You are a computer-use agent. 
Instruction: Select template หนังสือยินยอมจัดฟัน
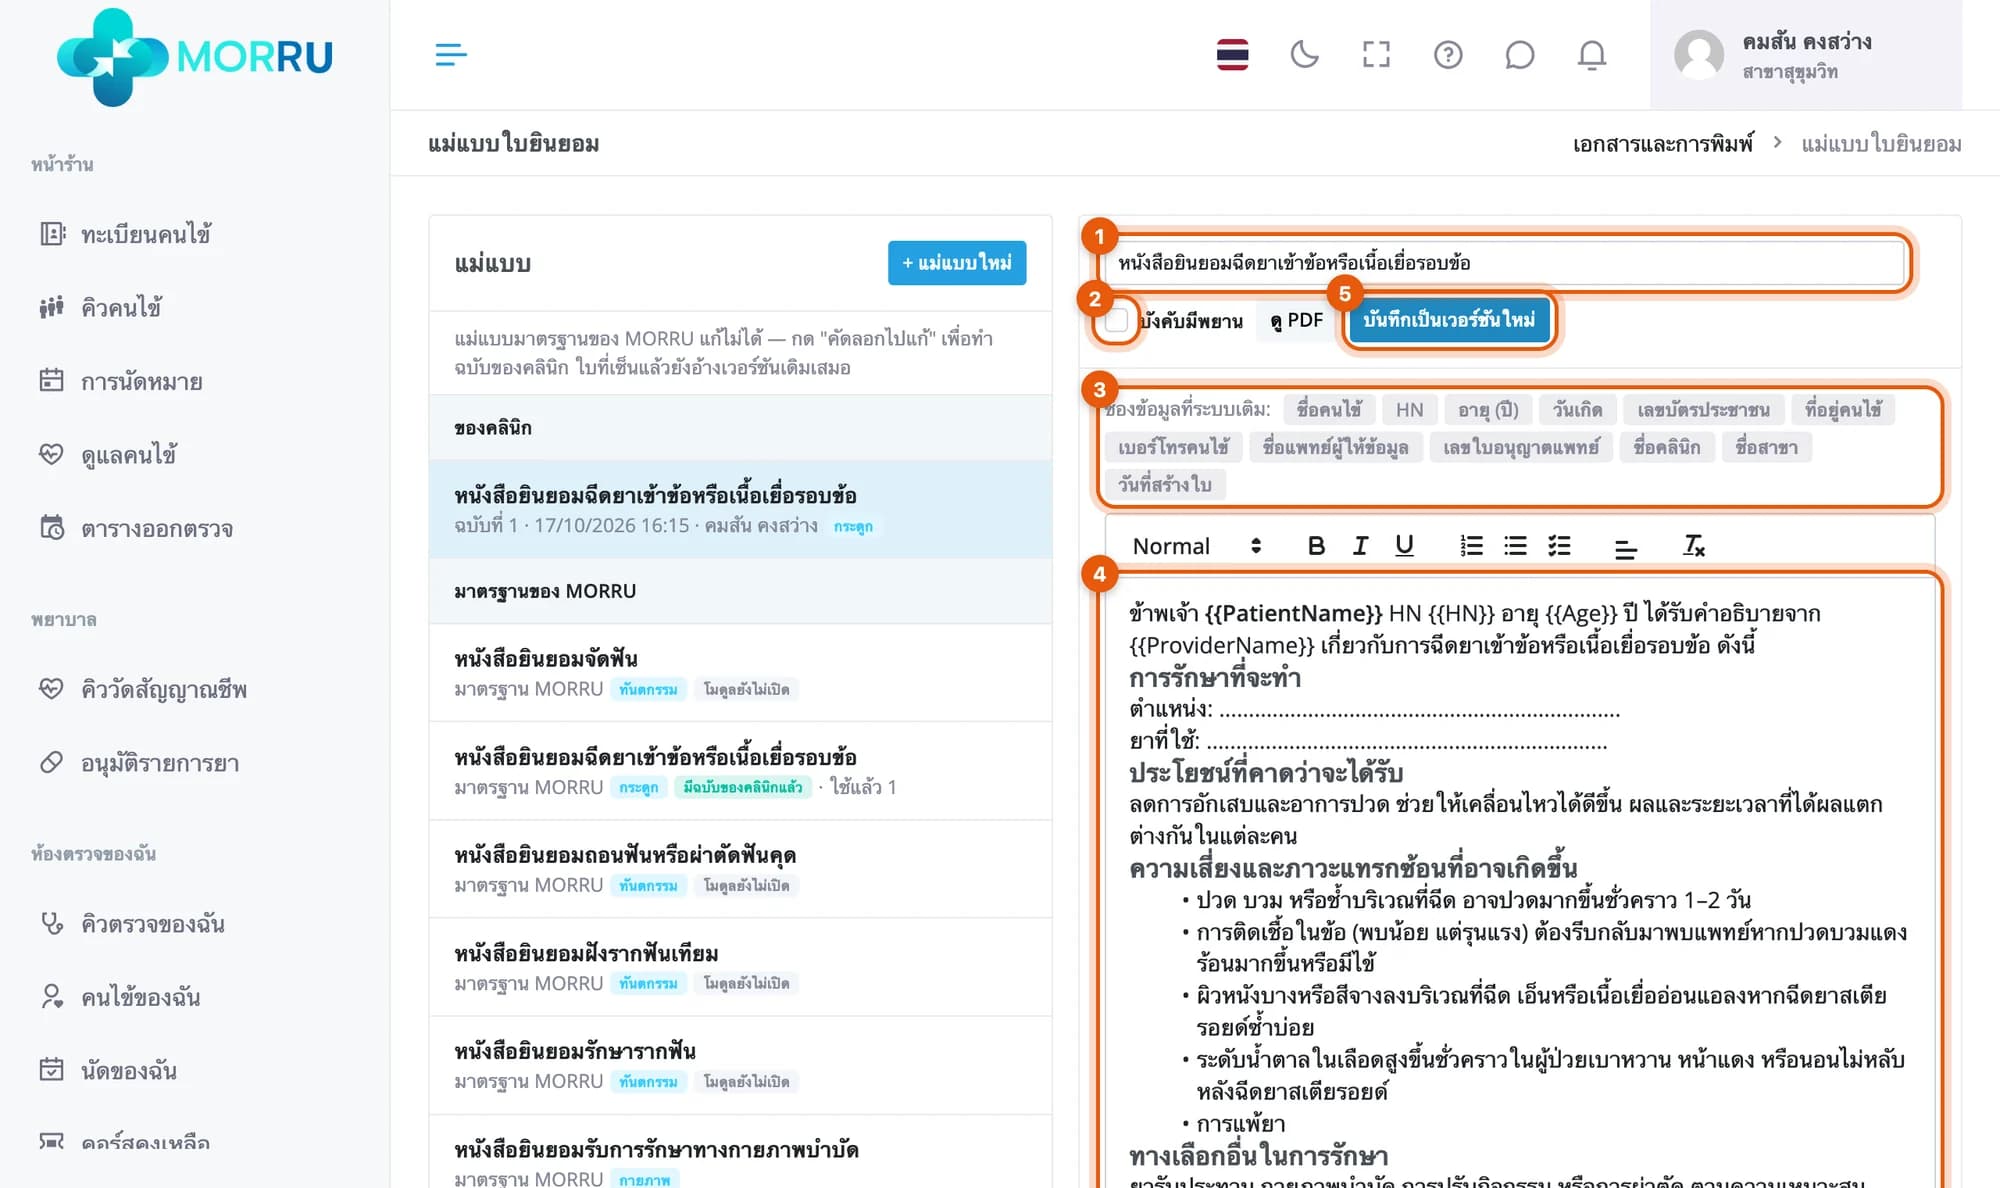click(x=740, y=673)
